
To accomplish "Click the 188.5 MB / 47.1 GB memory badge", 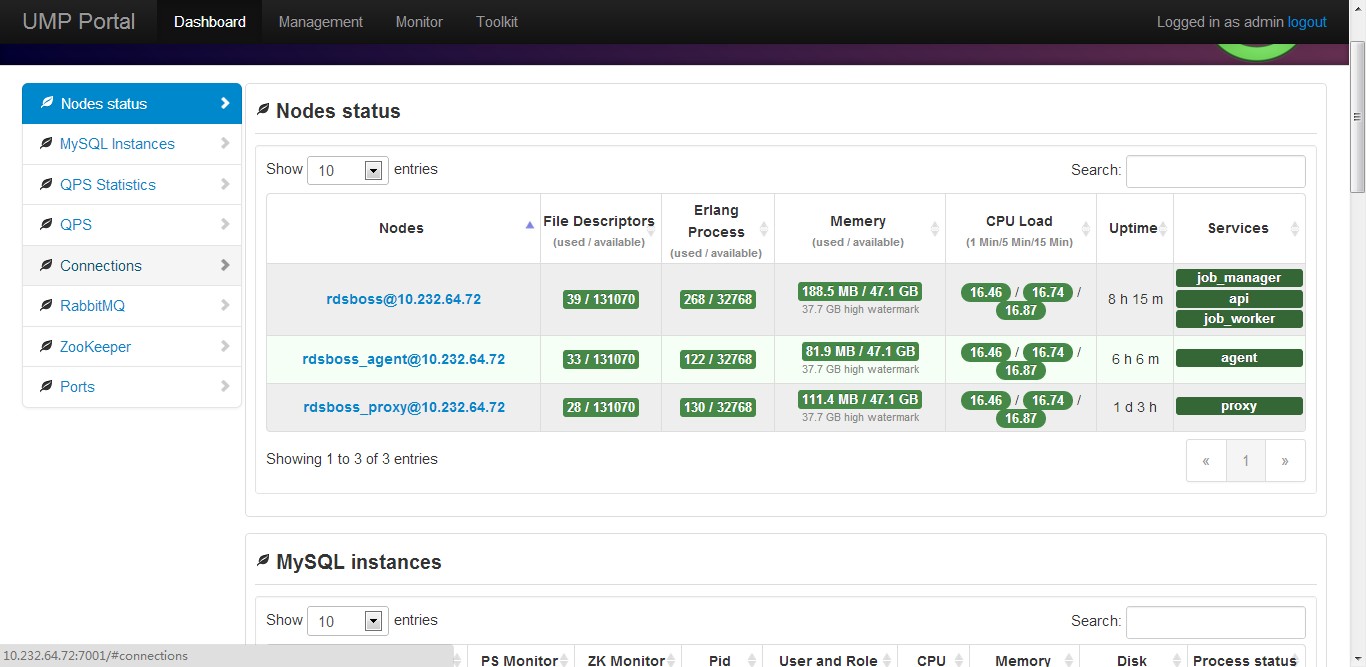I will [860, 291].
